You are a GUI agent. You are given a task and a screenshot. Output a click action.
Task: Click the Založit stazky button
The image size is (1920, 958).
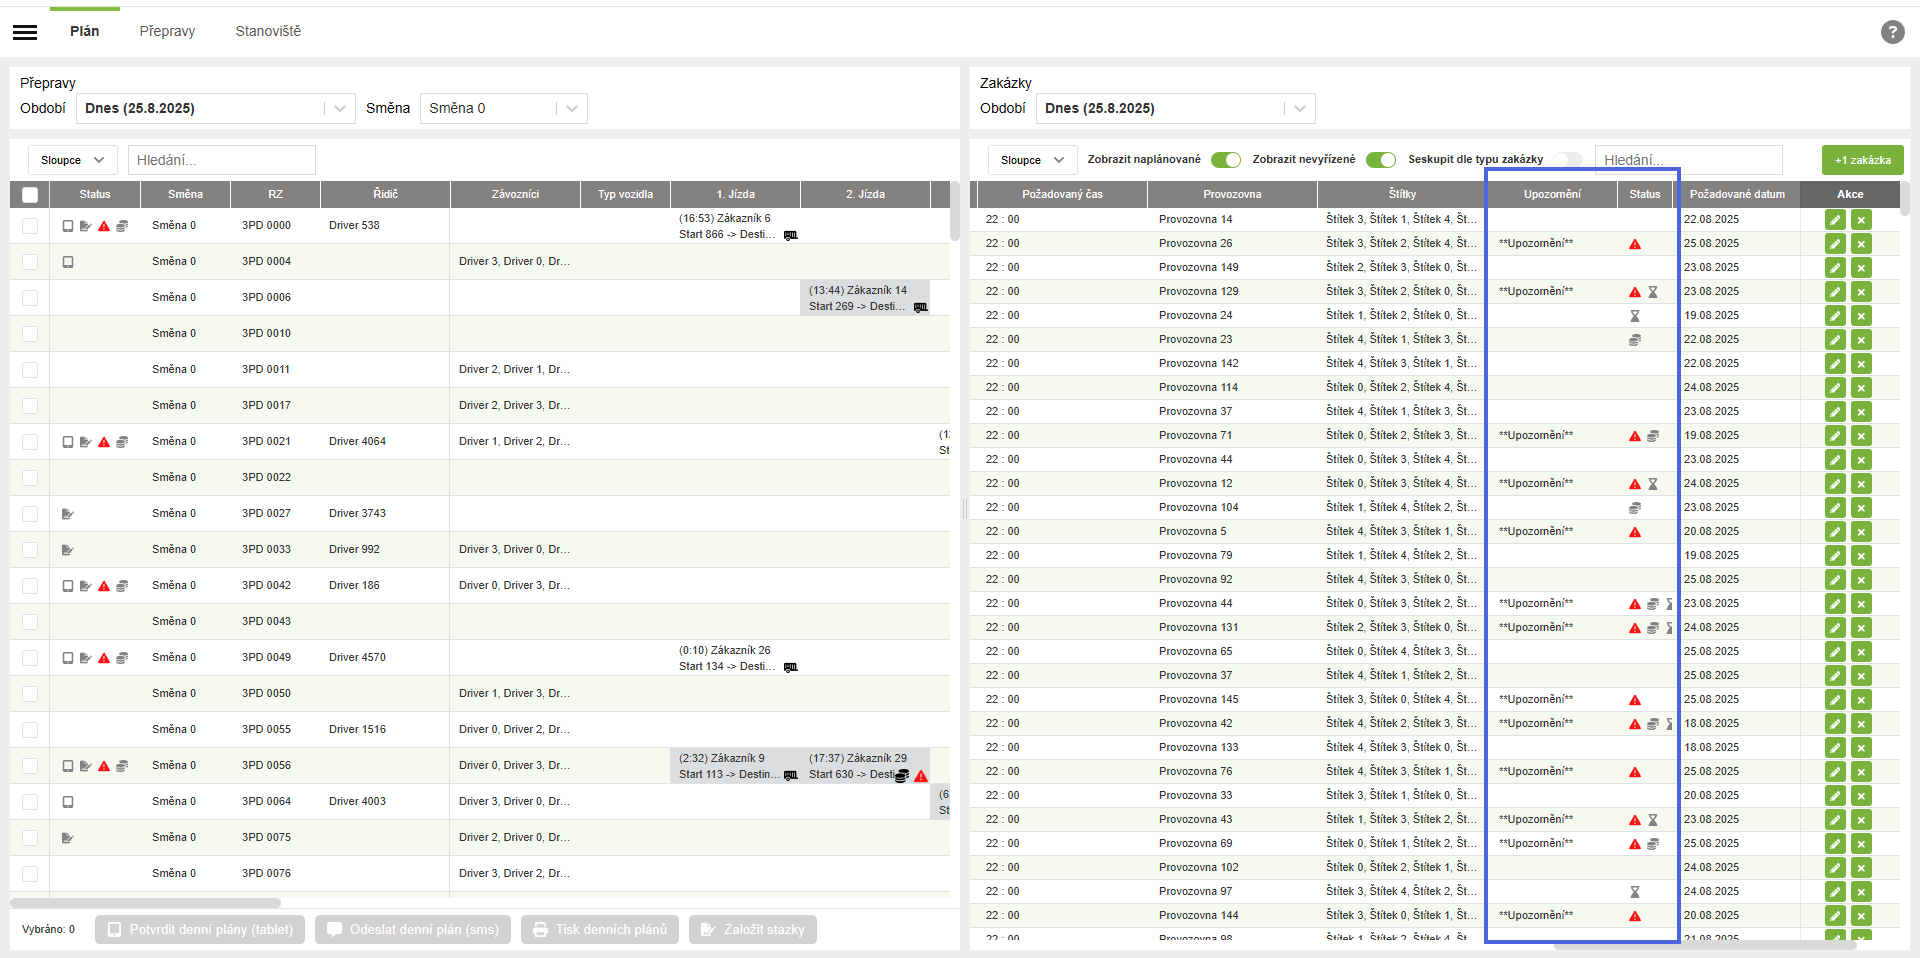(753, 930)
